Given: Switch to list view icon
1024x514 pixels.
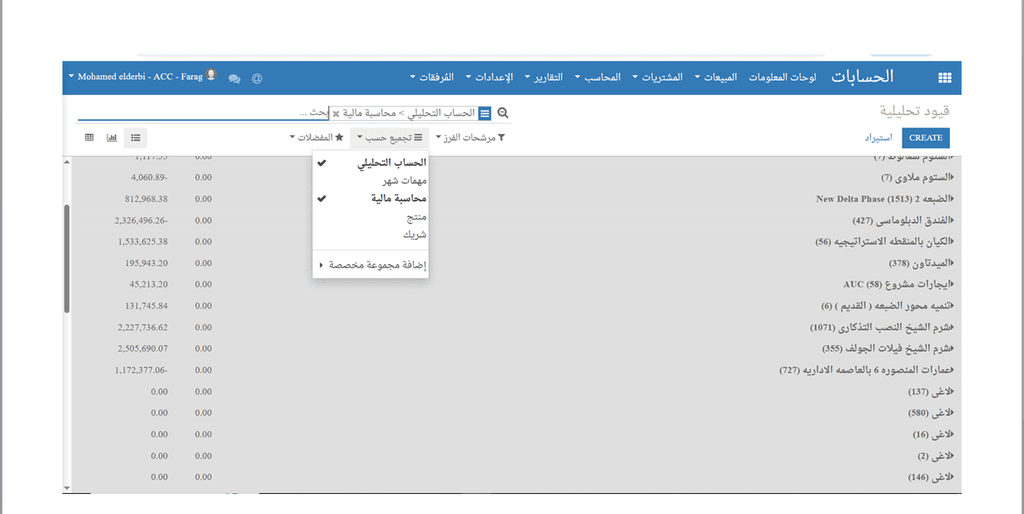Looking at the screenshot, I should pyautogui.click(x=135, y=138).
